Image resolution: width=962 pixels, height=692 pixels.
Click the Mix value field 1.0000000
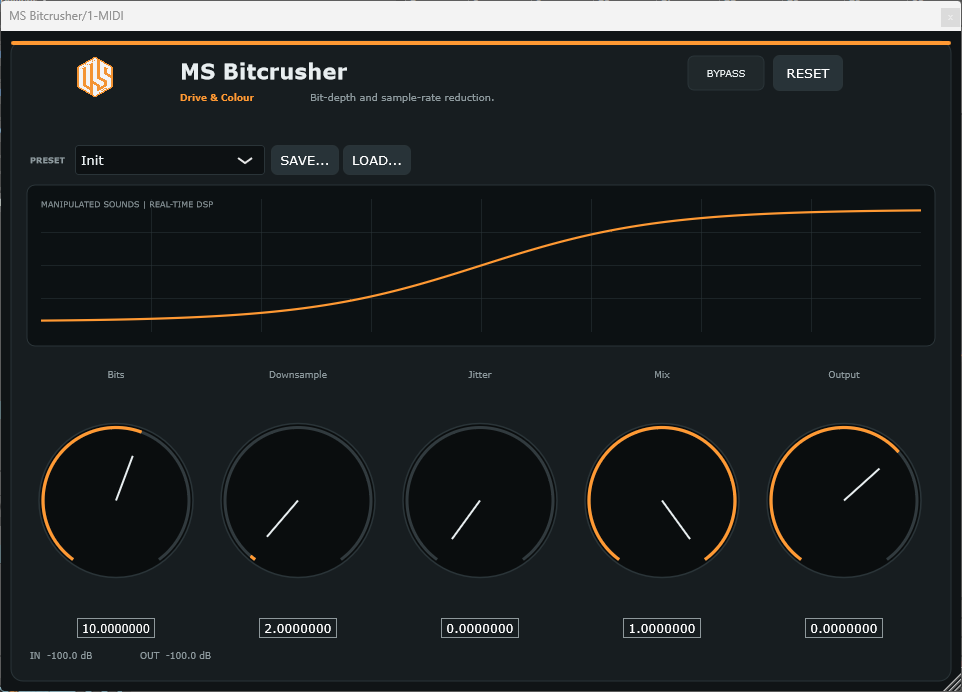click(662, 628)
